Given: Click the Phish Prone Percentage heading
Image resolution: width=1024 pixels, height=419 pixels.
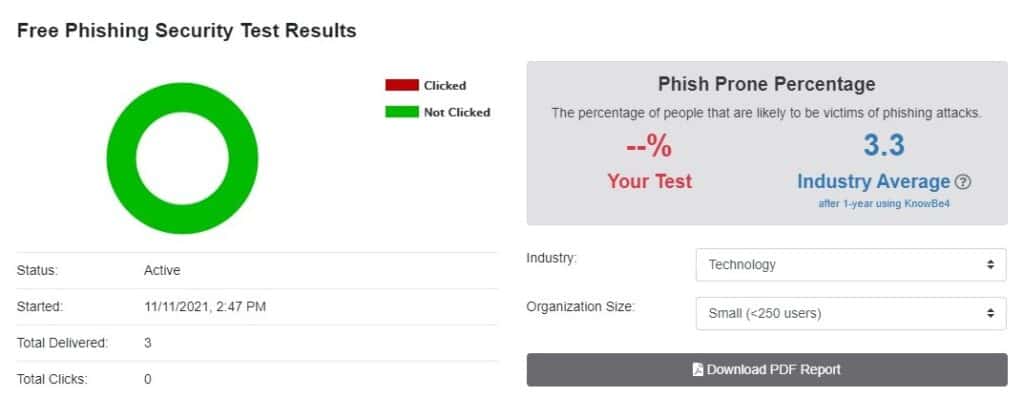Looking at the screenshot, I should tap(766, 84).
